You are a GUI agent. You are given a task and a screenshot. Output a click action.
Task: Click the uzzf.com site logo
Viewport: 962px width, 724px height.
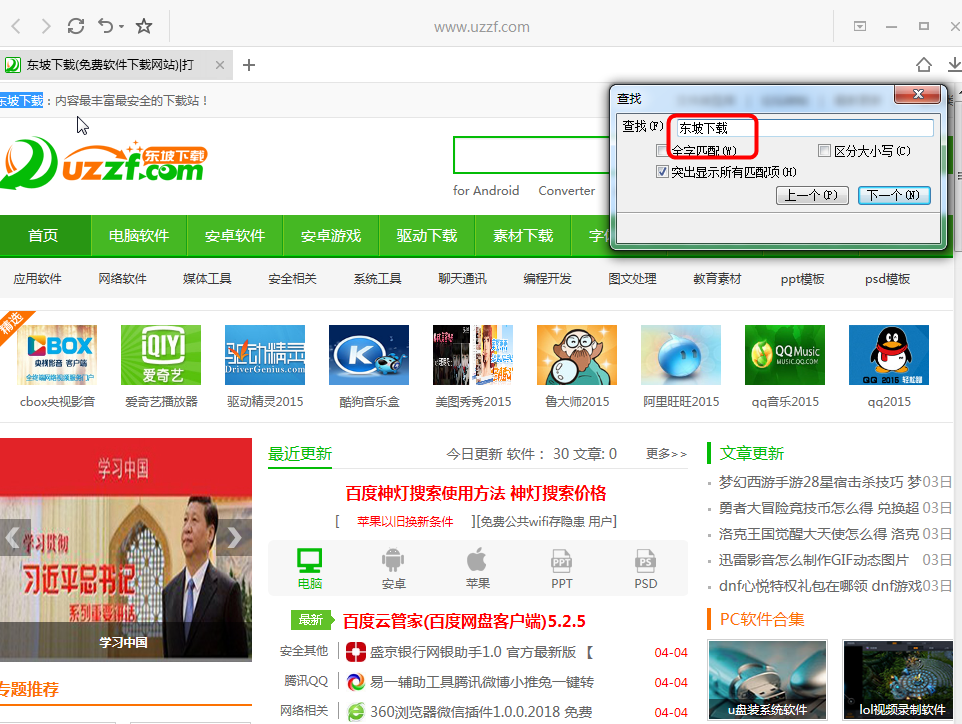104,163
